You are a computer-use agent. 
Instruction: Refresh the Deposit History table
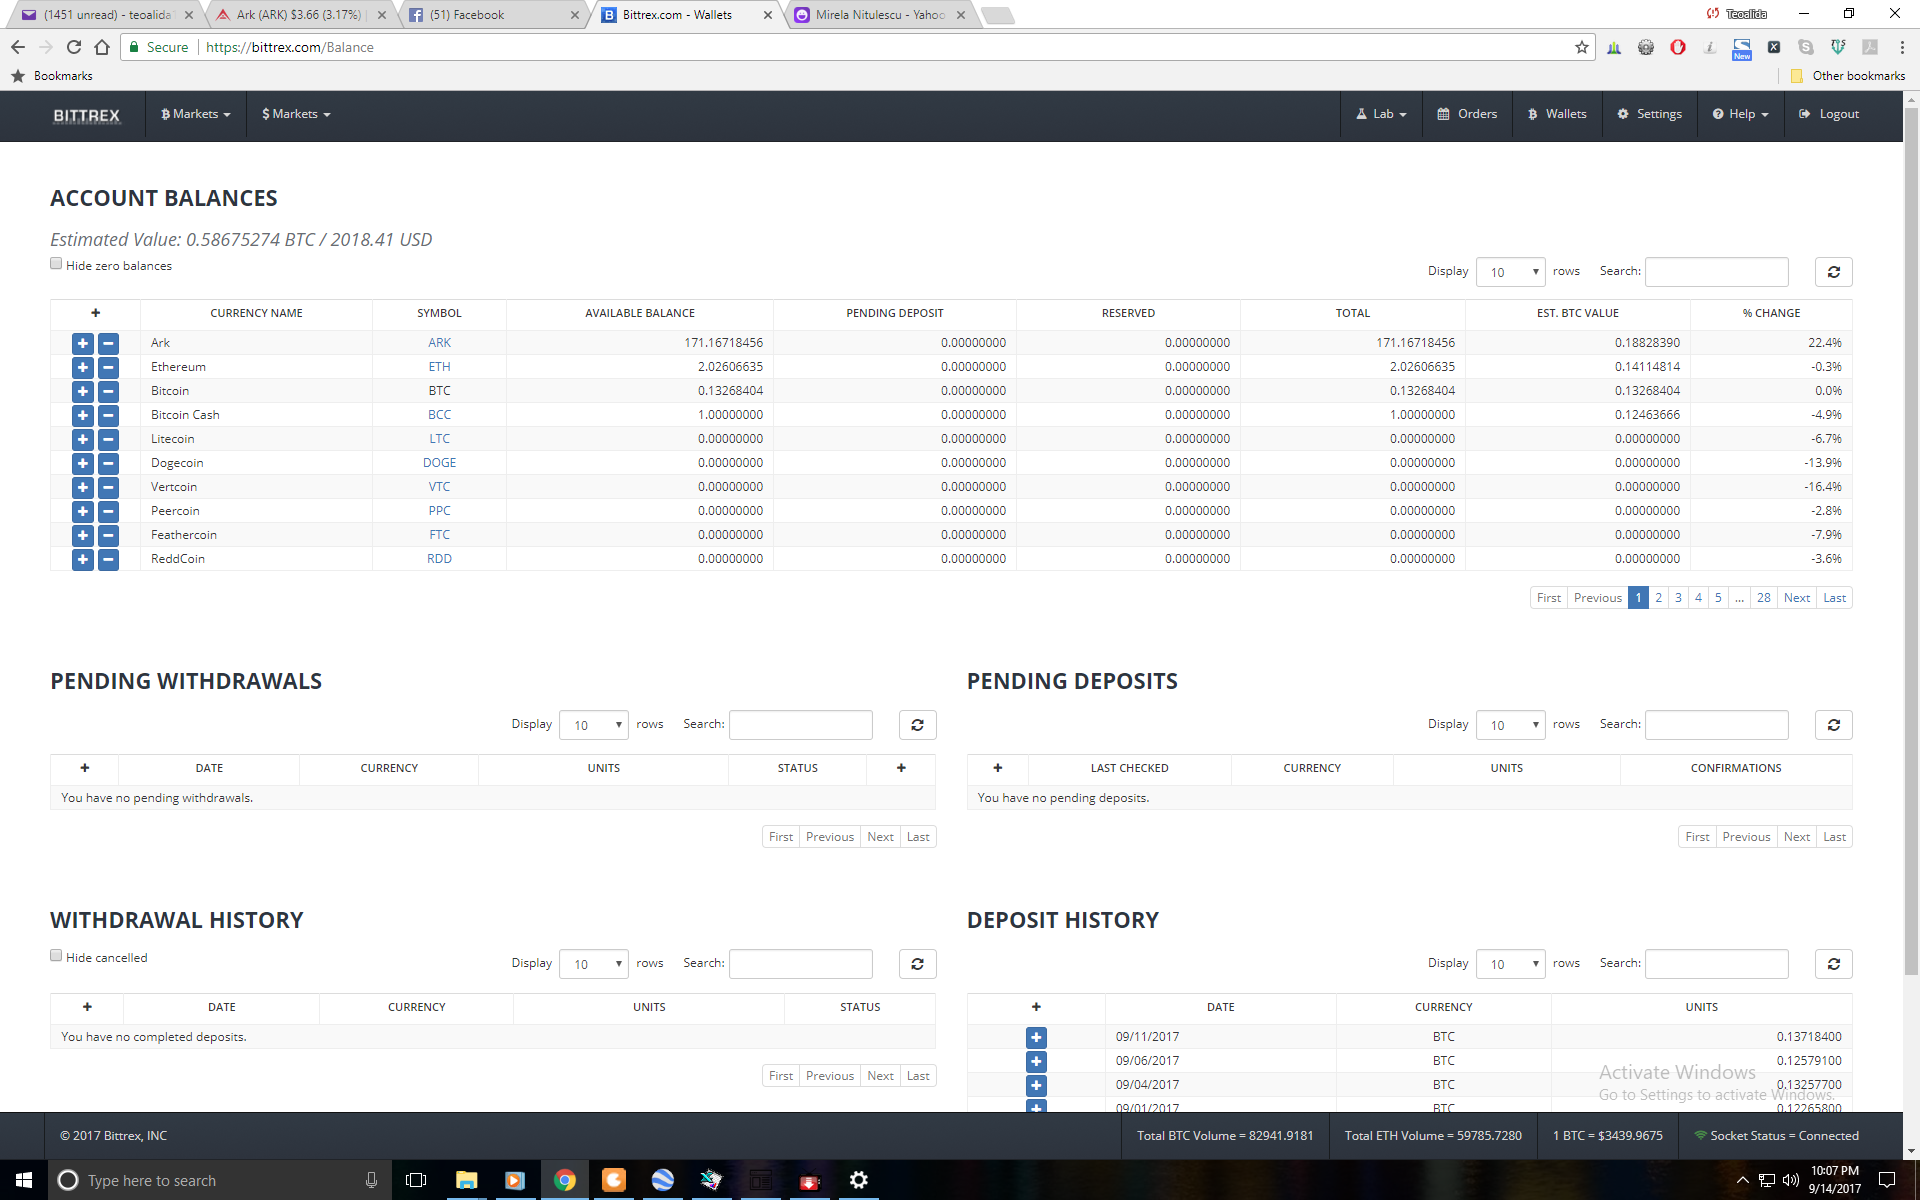(1833, 964)
